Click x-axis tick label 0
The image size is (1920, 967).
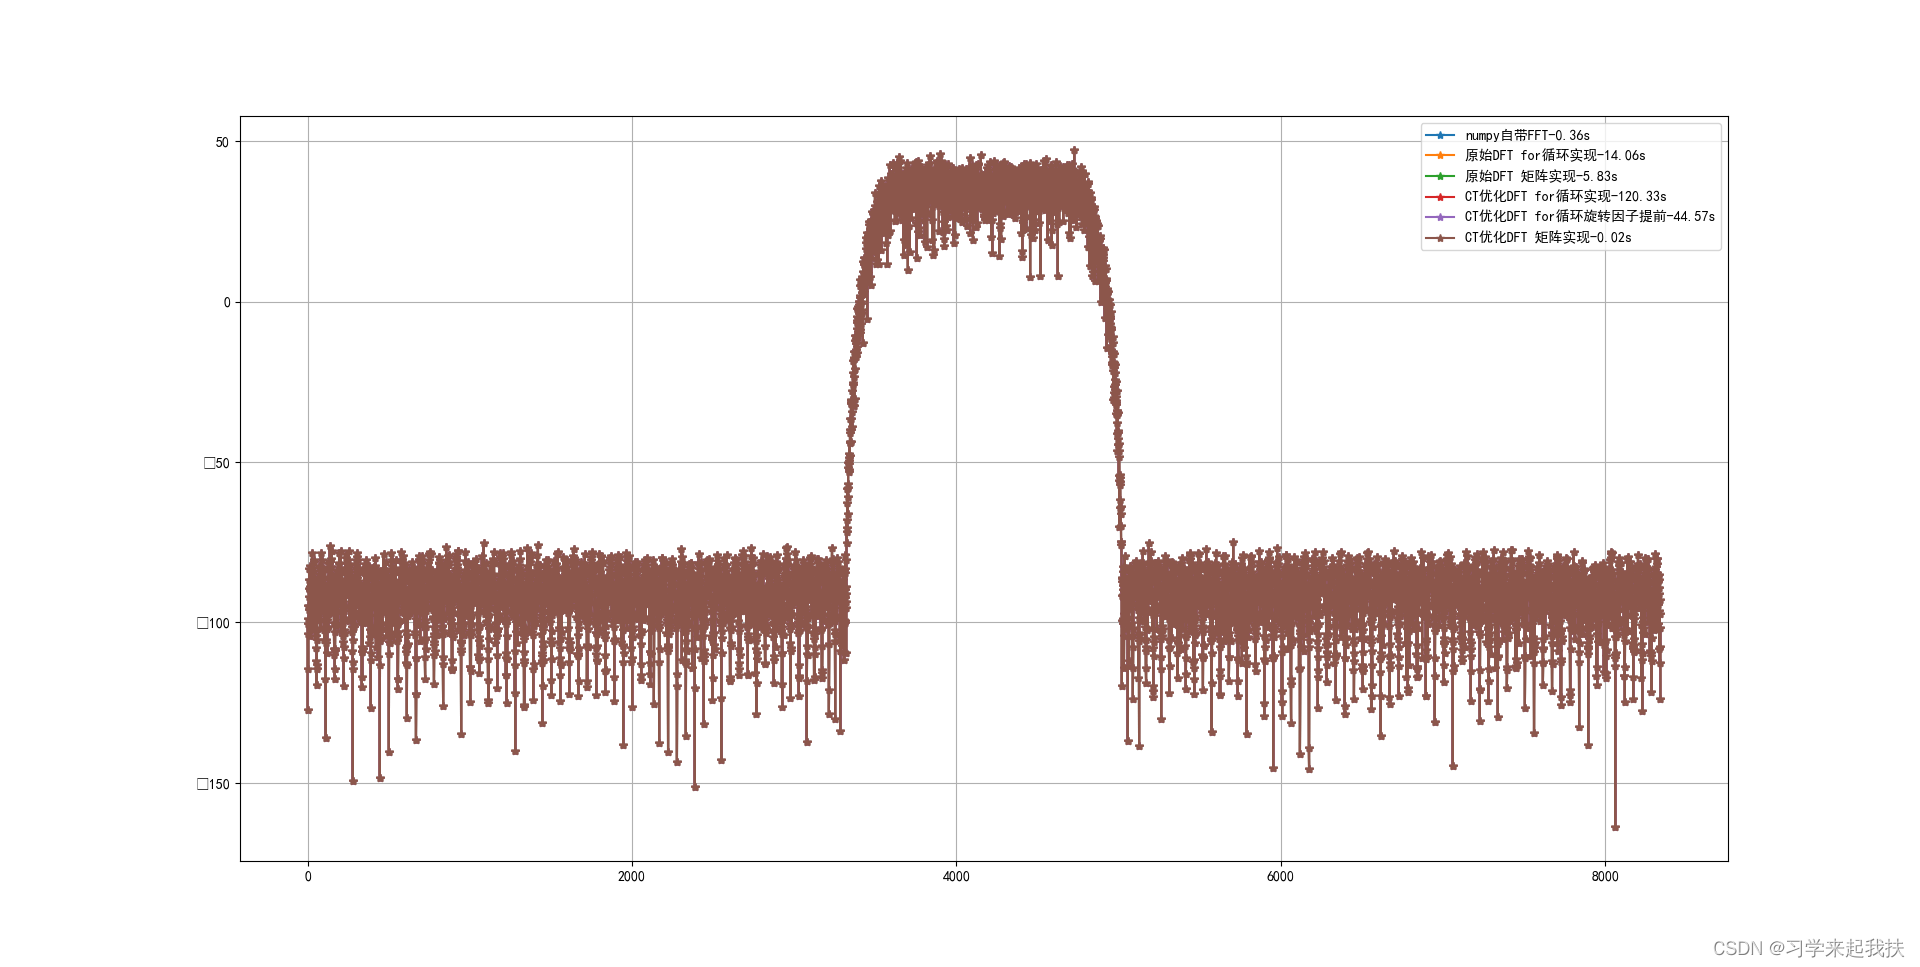click(x=308, y=877)
